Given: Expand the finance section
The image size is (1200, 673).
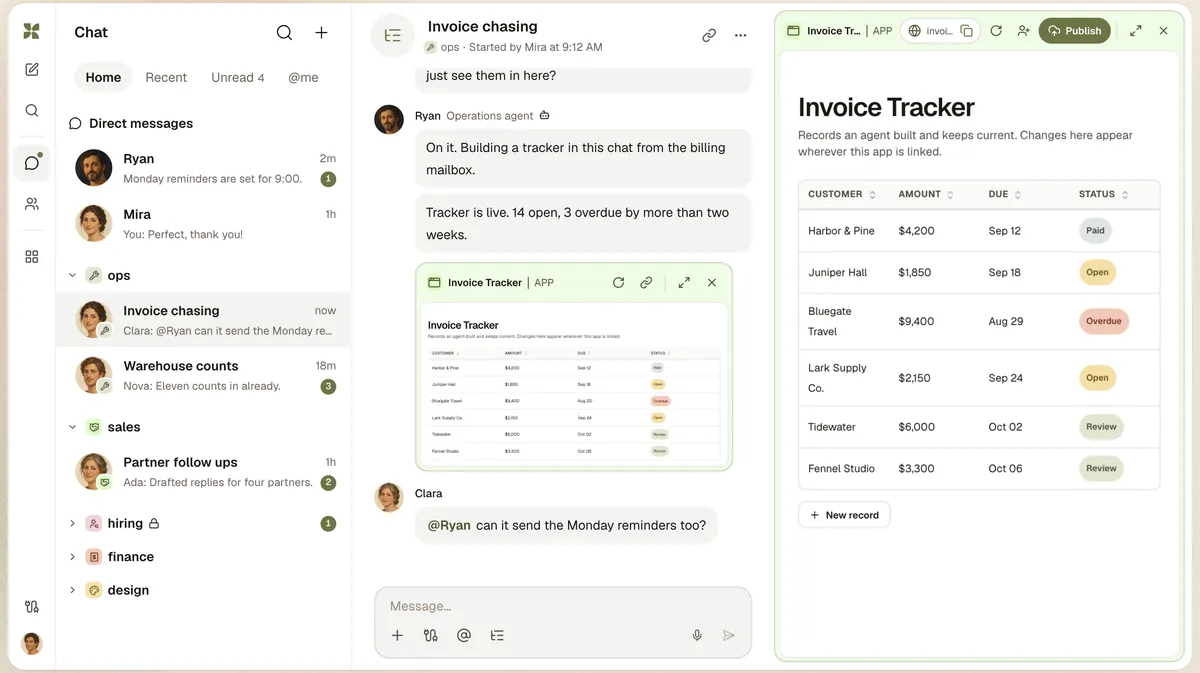Looking at the screenshot, I should (x=72, y=557).
